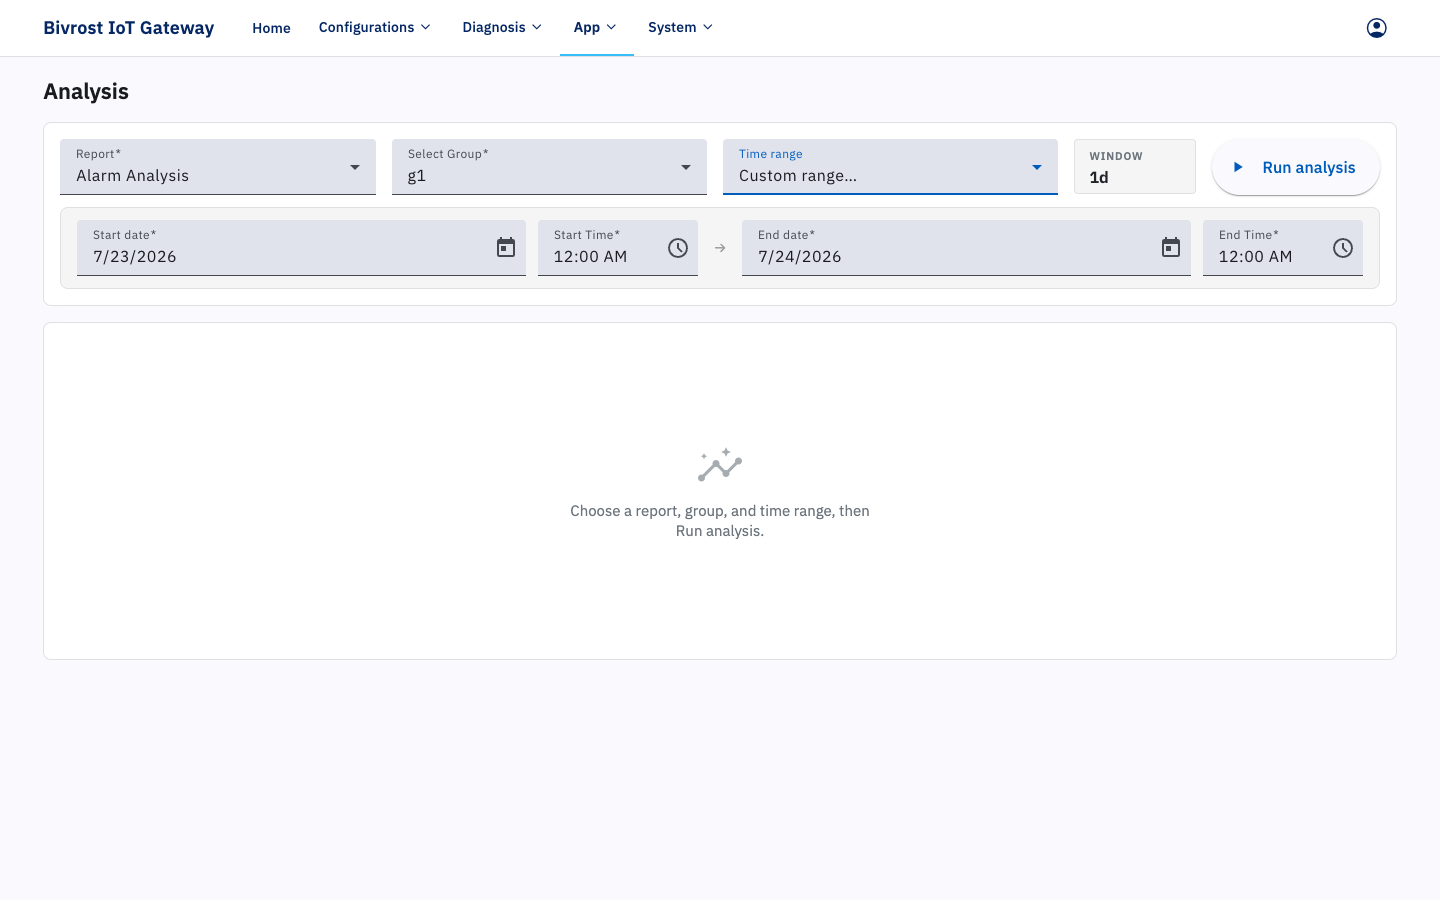Click the Bivrost IoT Gateway brand title
The width and height of the screenshot is (1440, 900).
[129, 28]
